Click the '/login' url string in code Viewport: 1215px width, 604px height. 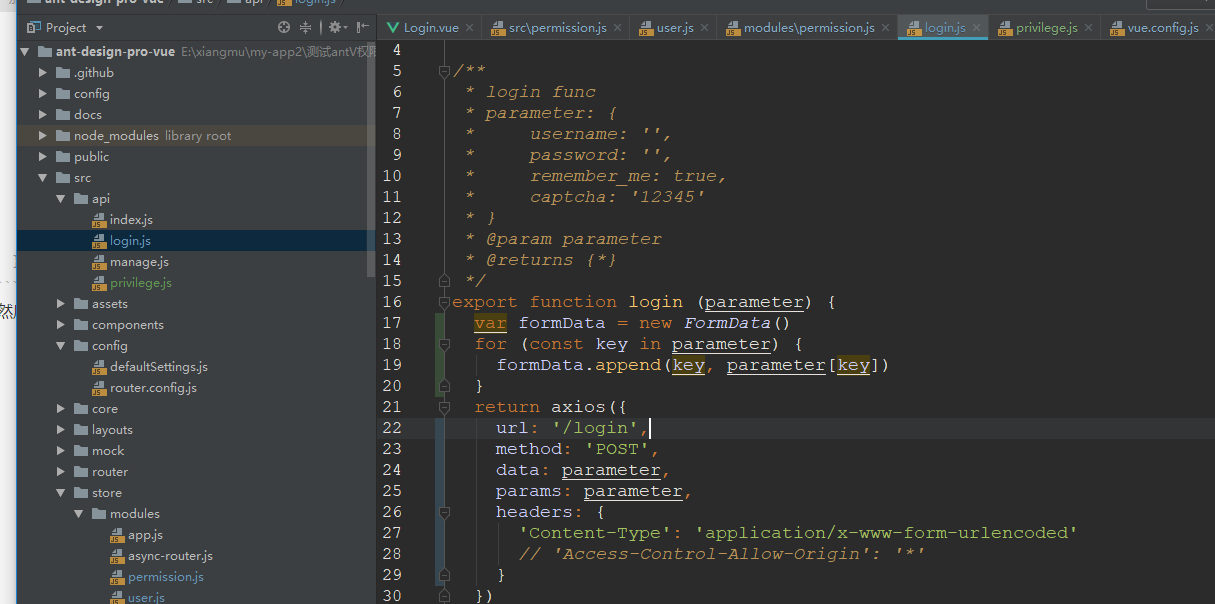pyautogui.click(x=596, y=428)
